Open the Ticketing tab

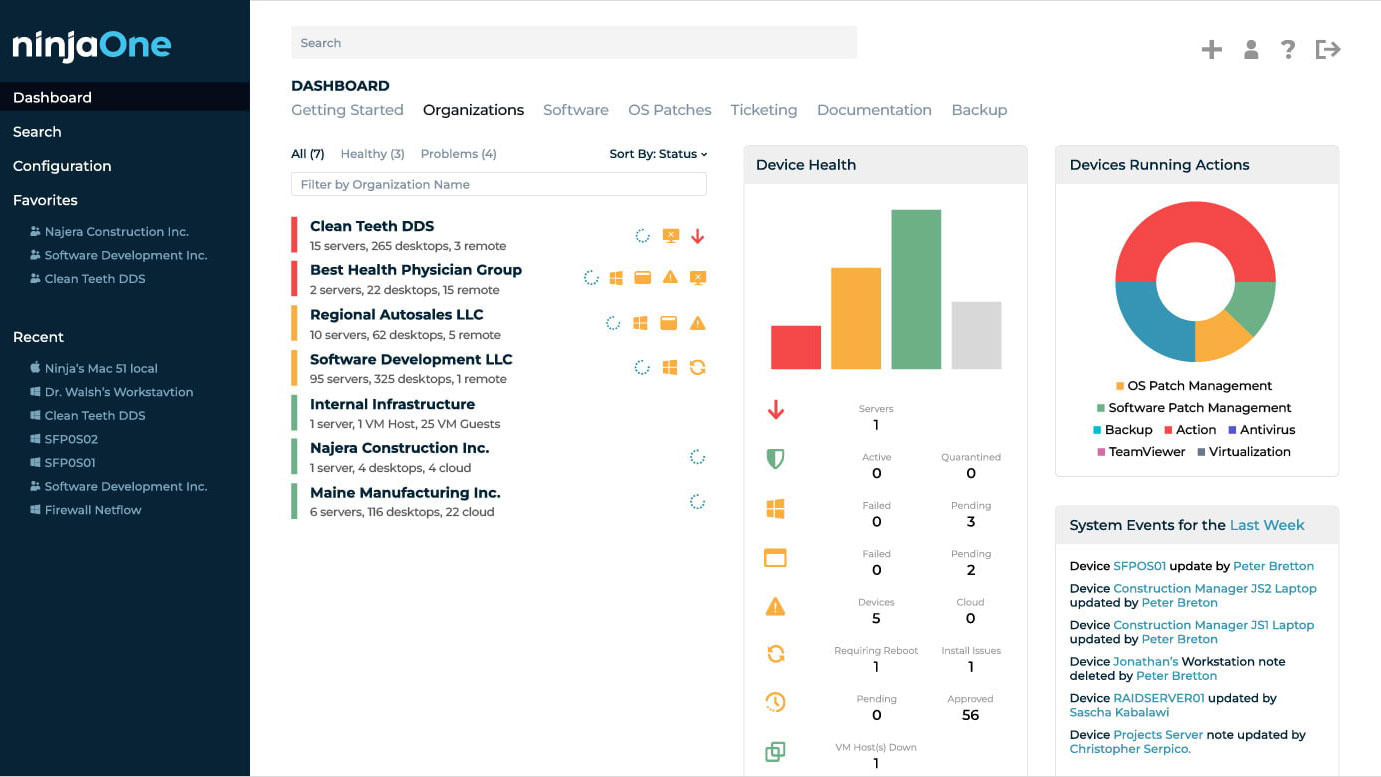pyautogui.click(x=763, y=110)
